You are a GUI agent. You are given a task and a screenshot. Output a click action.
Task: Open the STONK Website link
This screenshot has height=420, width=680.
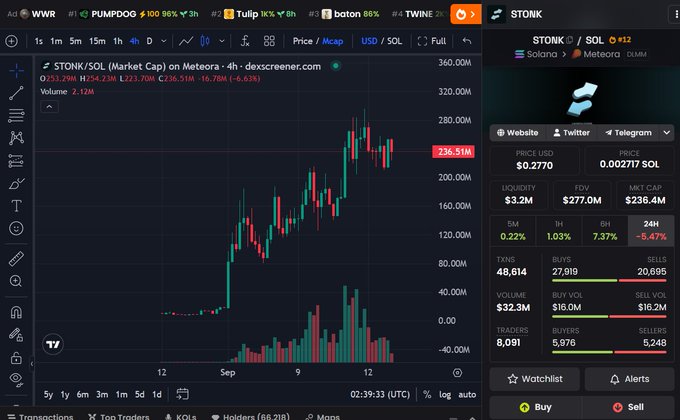coord(517,133)
